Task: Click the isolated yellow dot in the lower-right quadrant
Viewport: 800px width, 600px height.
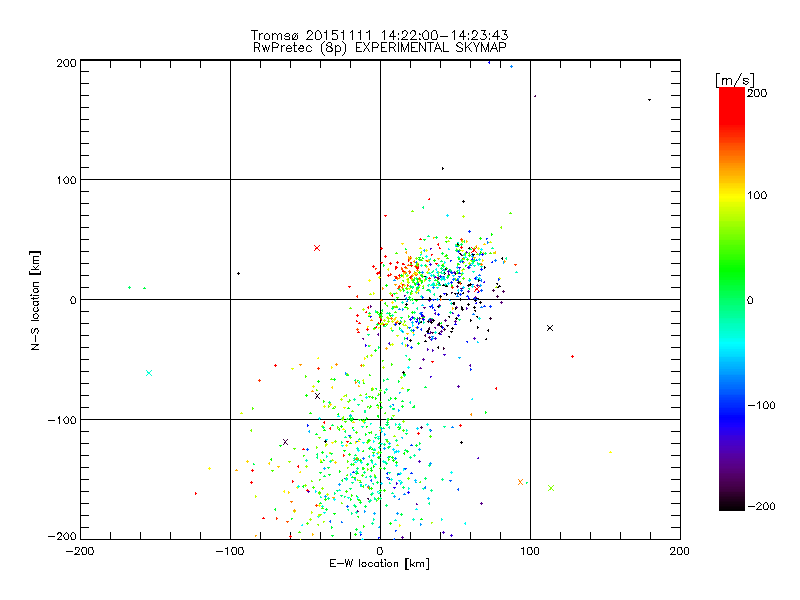Action: coord(610,452)
